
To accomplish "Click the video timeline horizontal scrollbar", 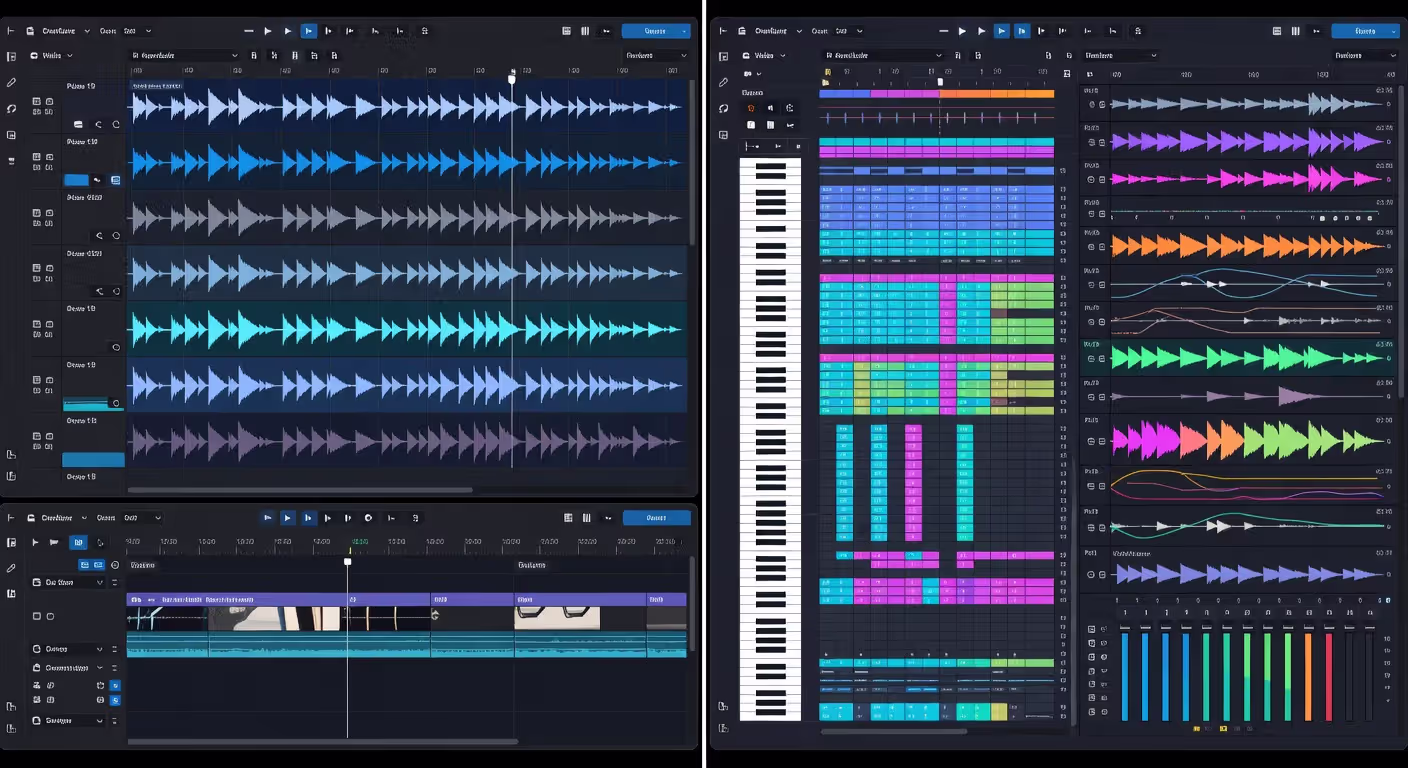I will 322,741.
